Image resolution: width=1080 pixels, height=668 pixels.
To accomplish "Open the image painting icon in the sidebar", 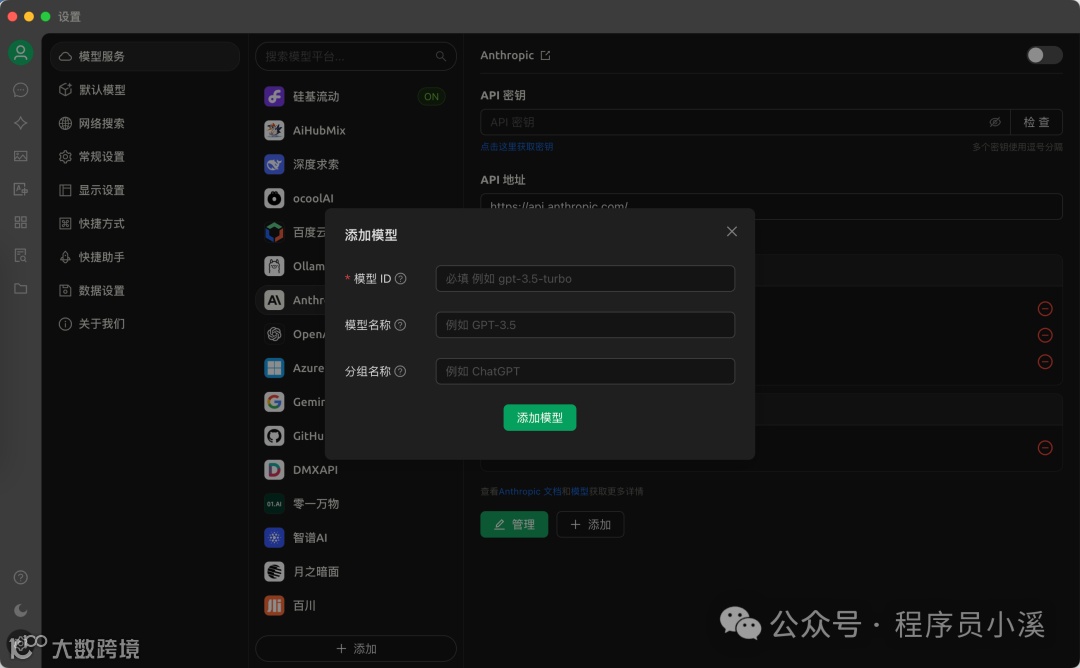I will 21,156.
